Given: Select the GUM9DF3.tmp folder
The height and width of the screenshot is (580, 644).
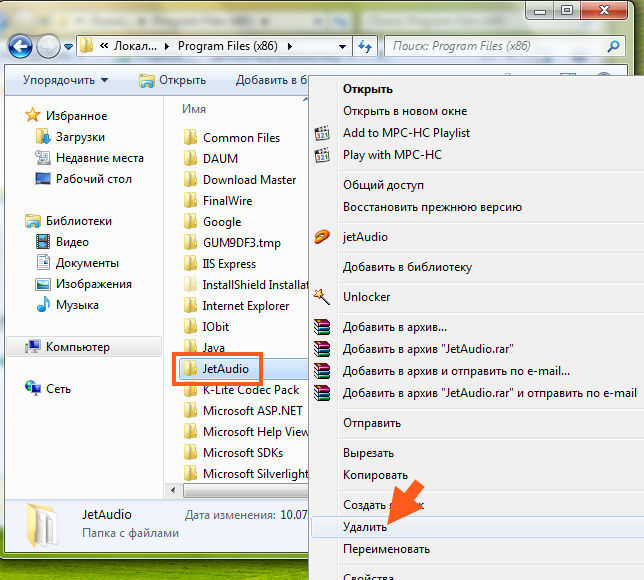Looking at the screenshot, I should pyautogui.click(x=232, y=243).
